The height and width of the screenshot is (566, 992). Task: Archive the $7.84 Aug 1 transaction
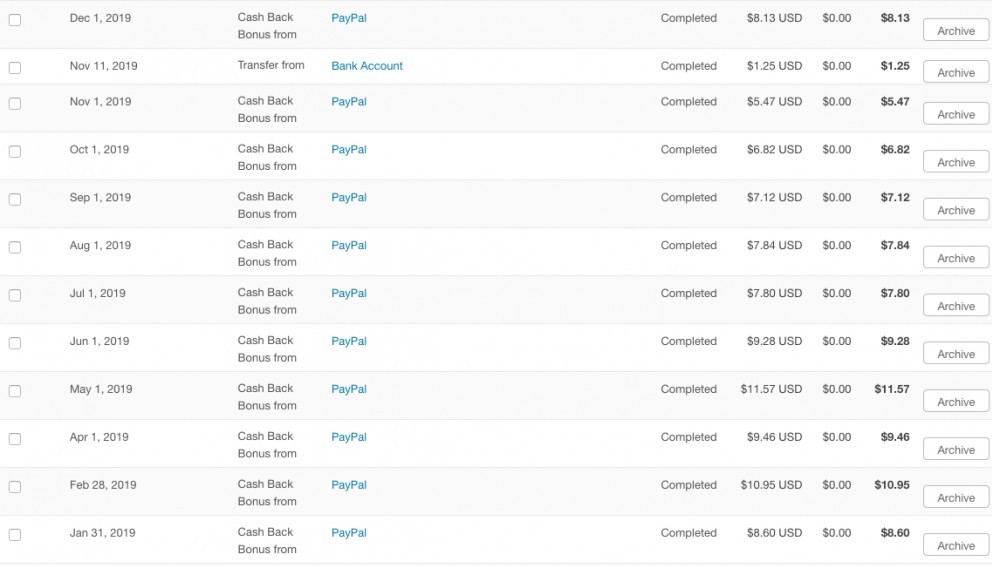[x=956, y=257]
